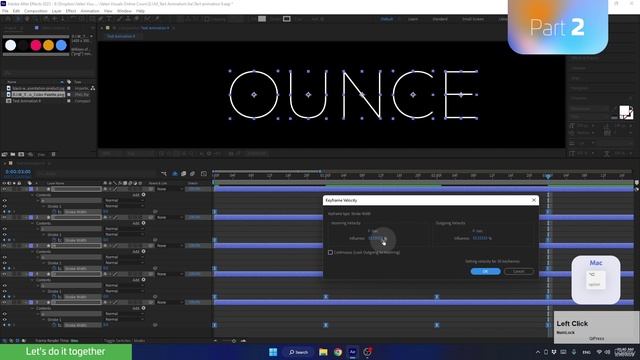Viewport: 640px width, 360px height.
Task: Click OK in Keyframe Velocity dialog
Action: [485, 271]
